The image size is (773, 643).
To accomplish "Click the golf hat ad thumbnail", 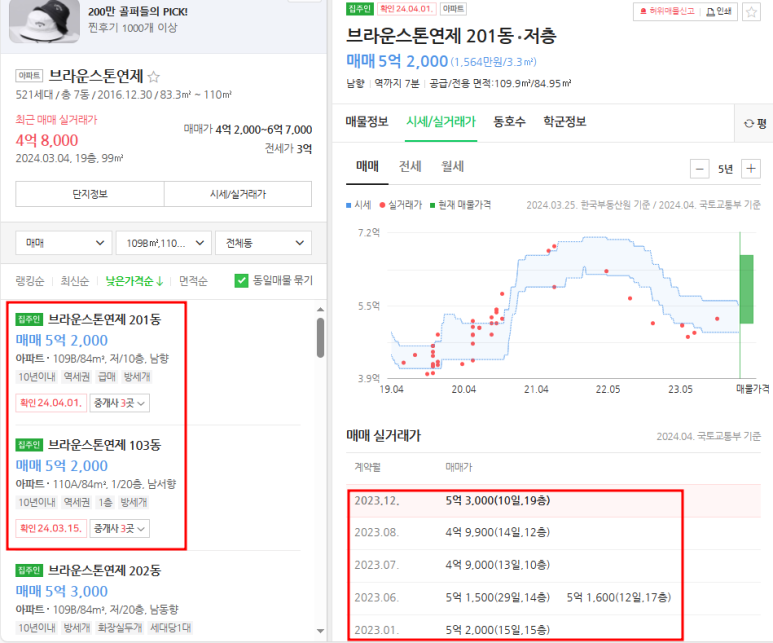I will tap(44, 21).
